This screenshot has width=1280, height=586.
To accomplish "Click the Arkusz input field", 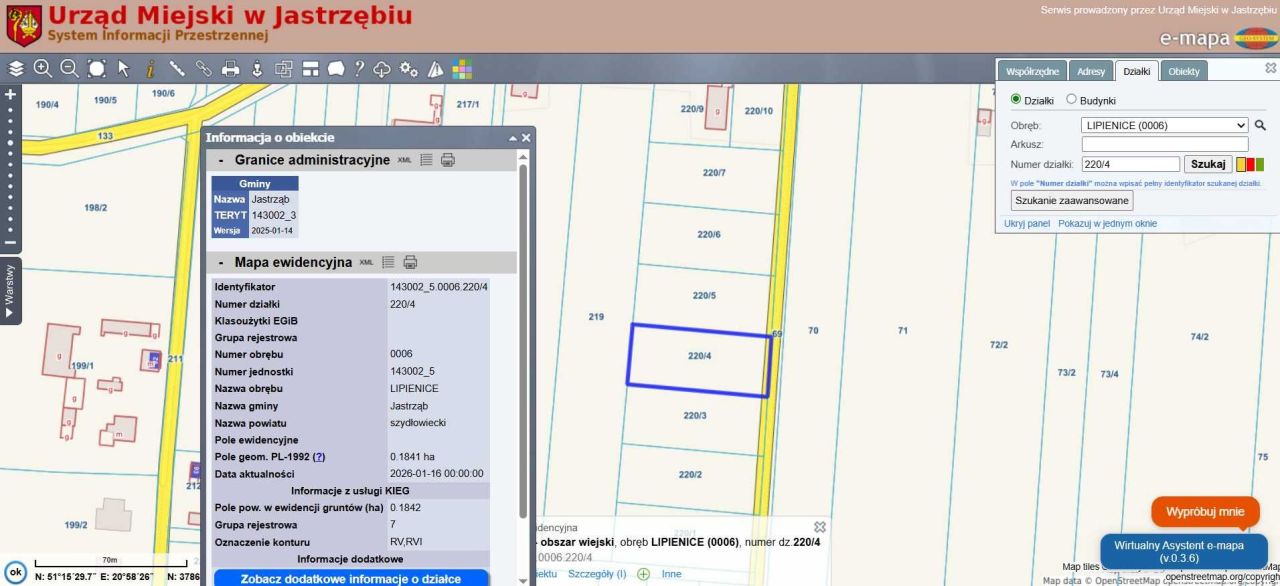I will coord(1165,145).
